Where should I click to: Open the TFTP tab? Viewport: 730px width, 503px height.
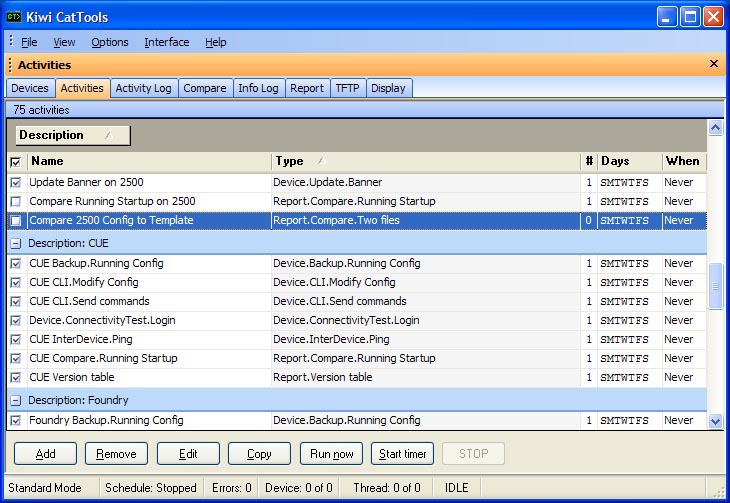pyautogui.click(x=347, y=88)
